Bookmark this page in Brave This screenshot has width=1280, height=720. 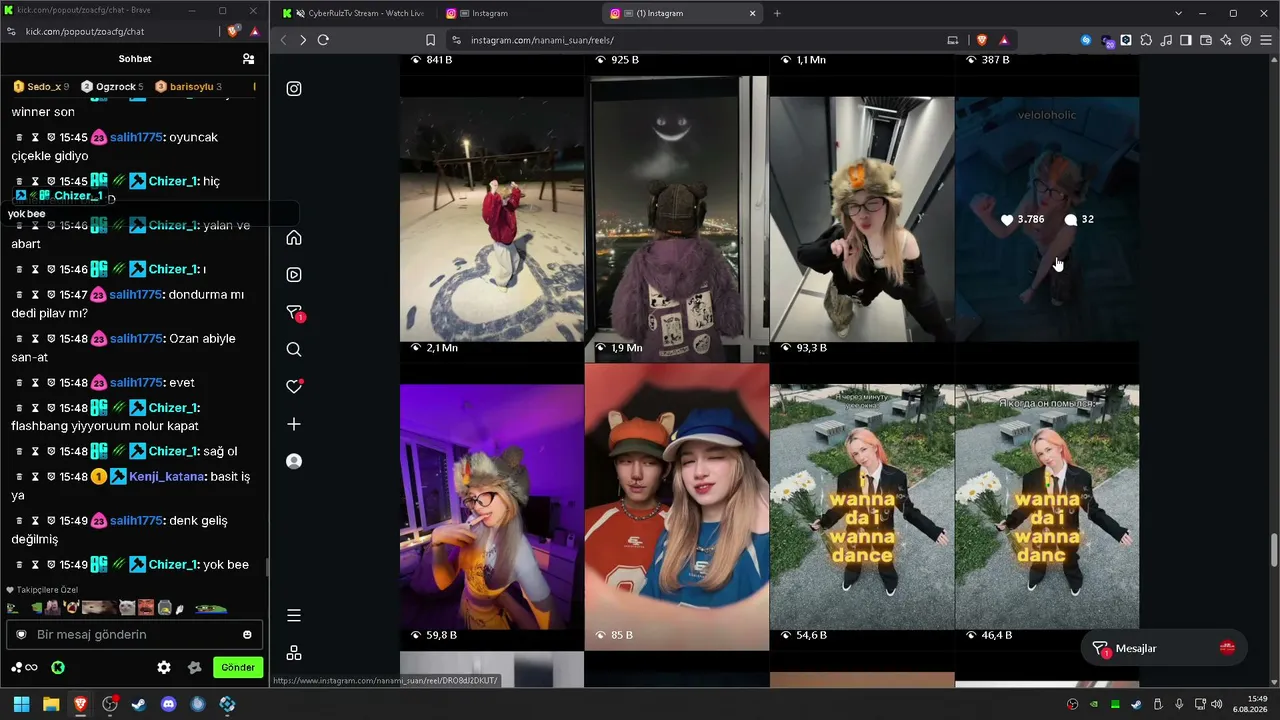pos(430,40)
